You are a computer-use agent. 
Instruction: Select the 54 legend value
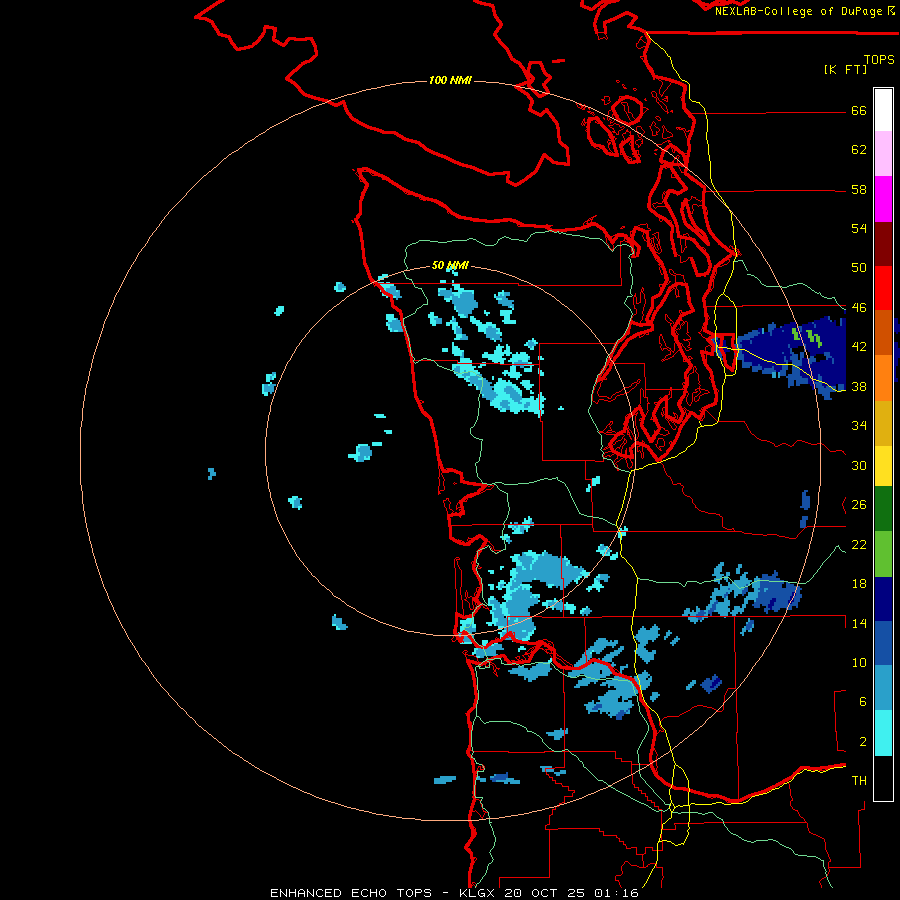click(x=859, y=228)
